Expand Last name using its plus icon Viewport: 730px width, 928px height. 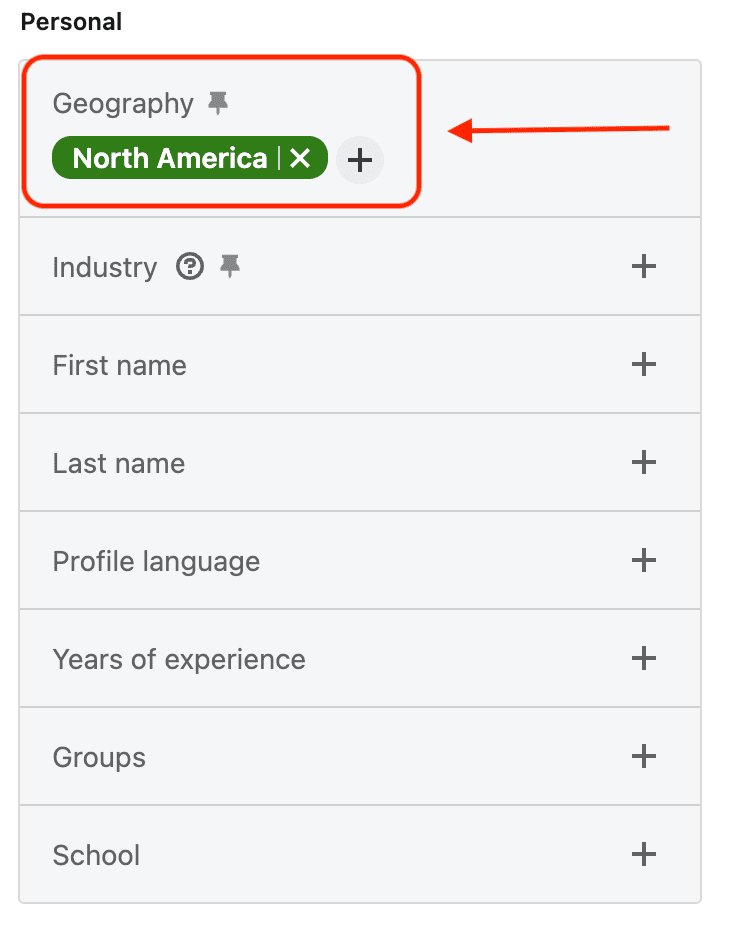pyautogui.click(x=644, y=463)
